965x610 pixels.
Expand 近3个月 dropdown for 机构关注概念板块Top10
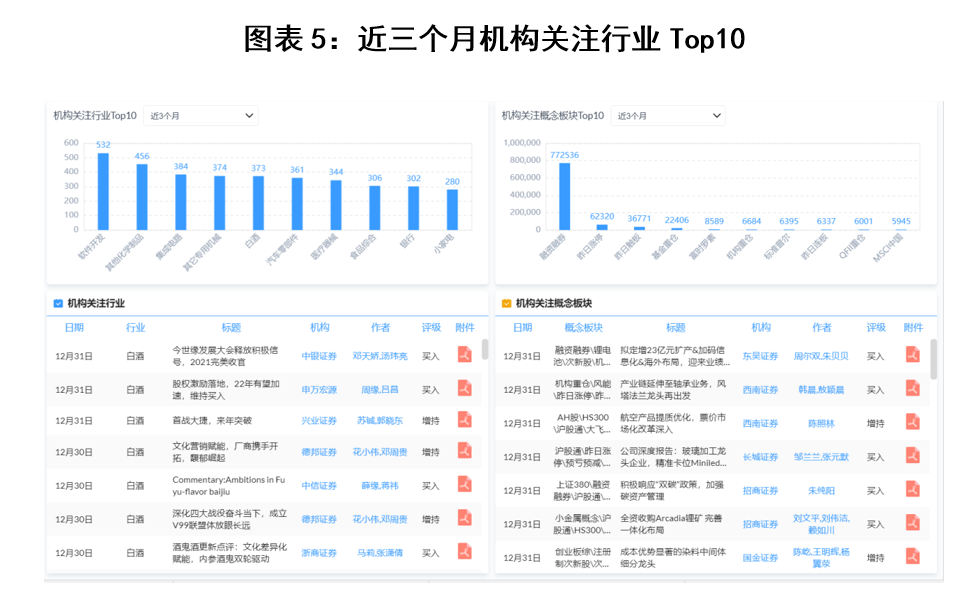[667, 116]
